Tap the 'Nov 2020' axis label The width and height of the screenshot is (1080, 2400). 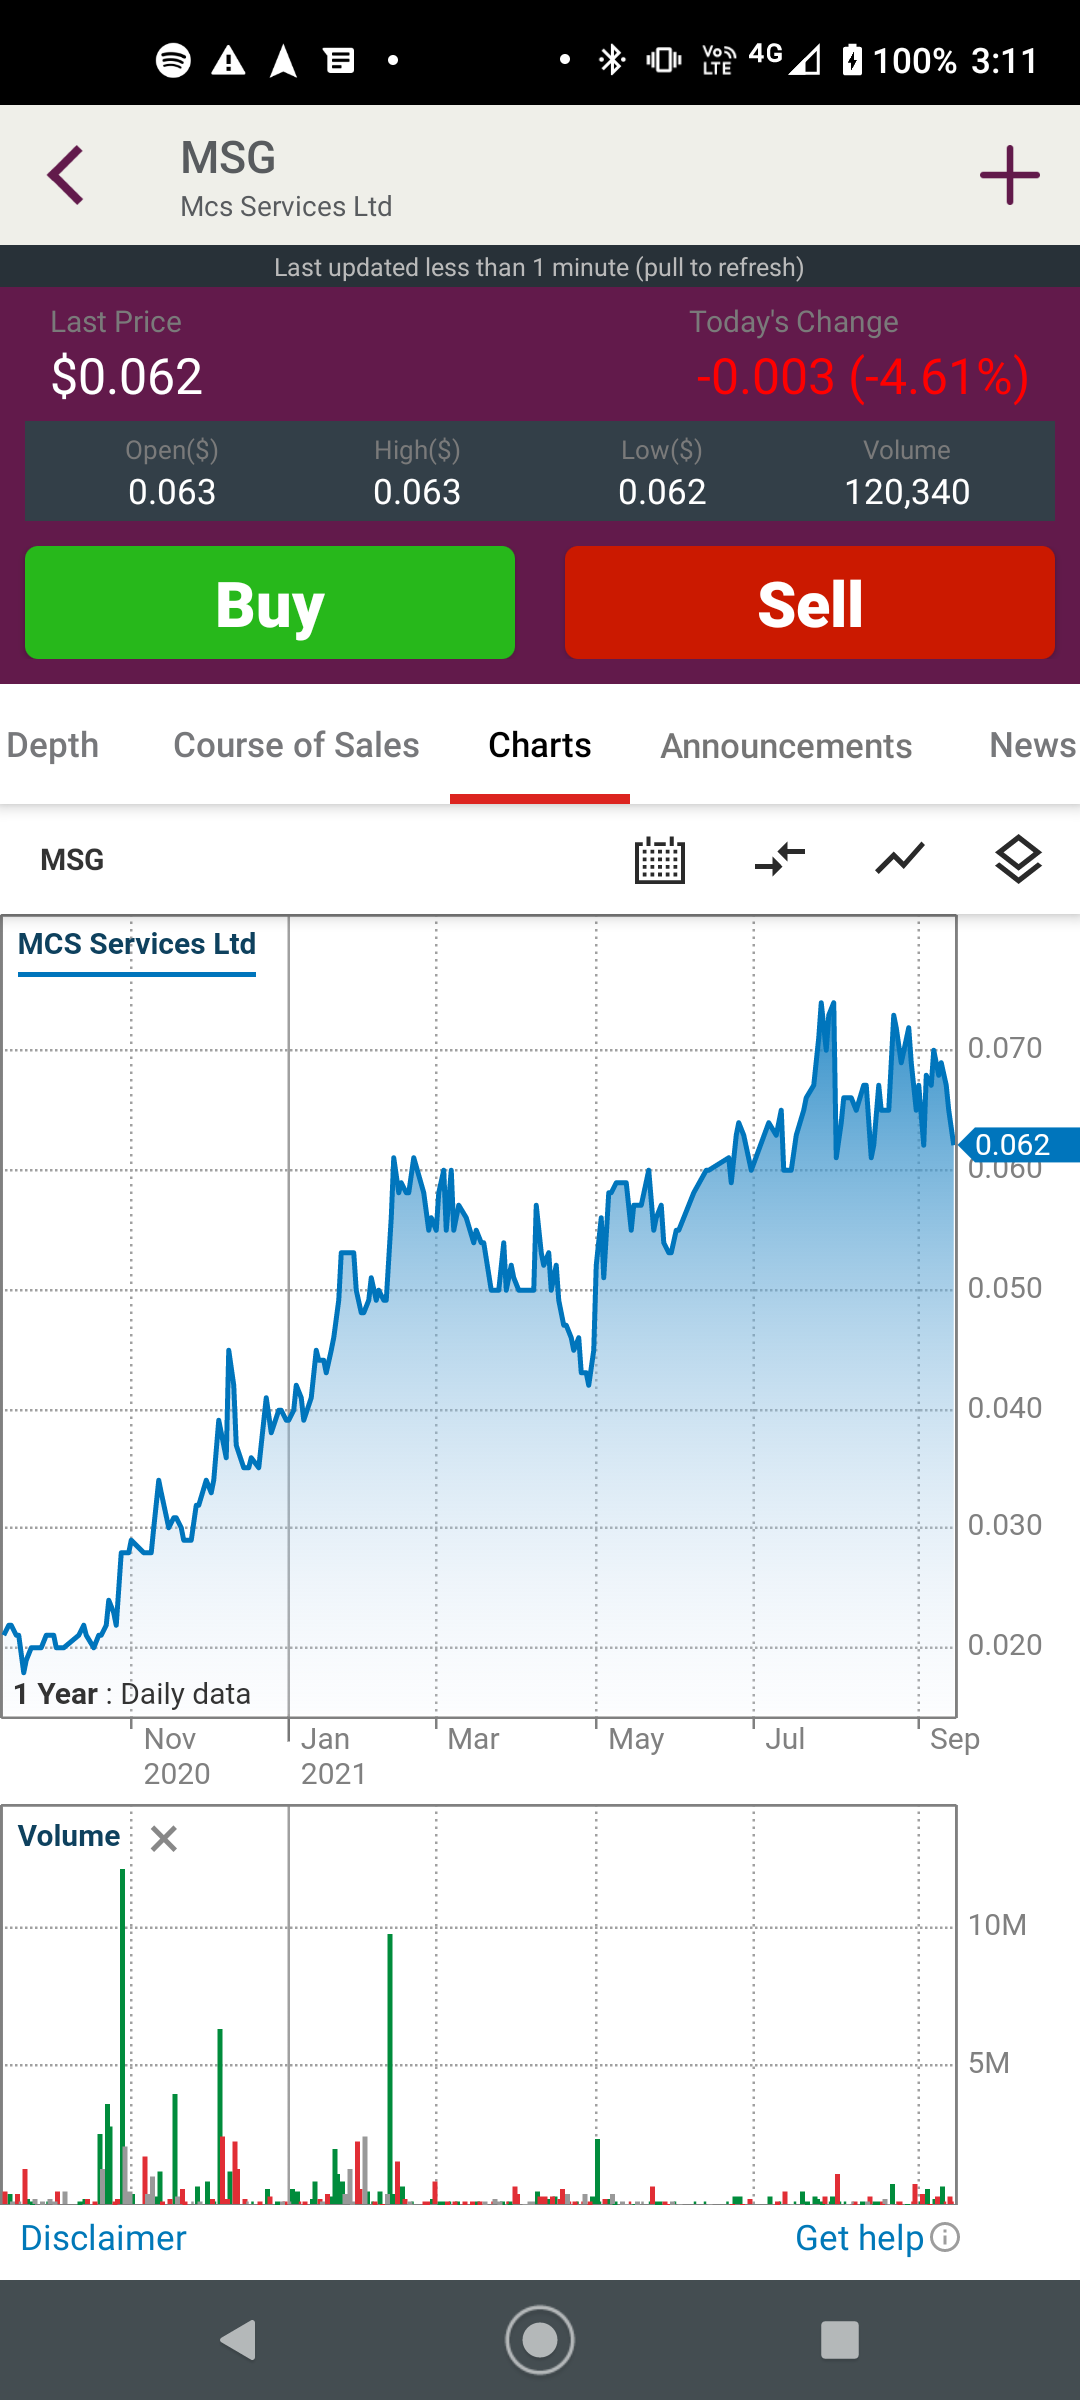177,1756
